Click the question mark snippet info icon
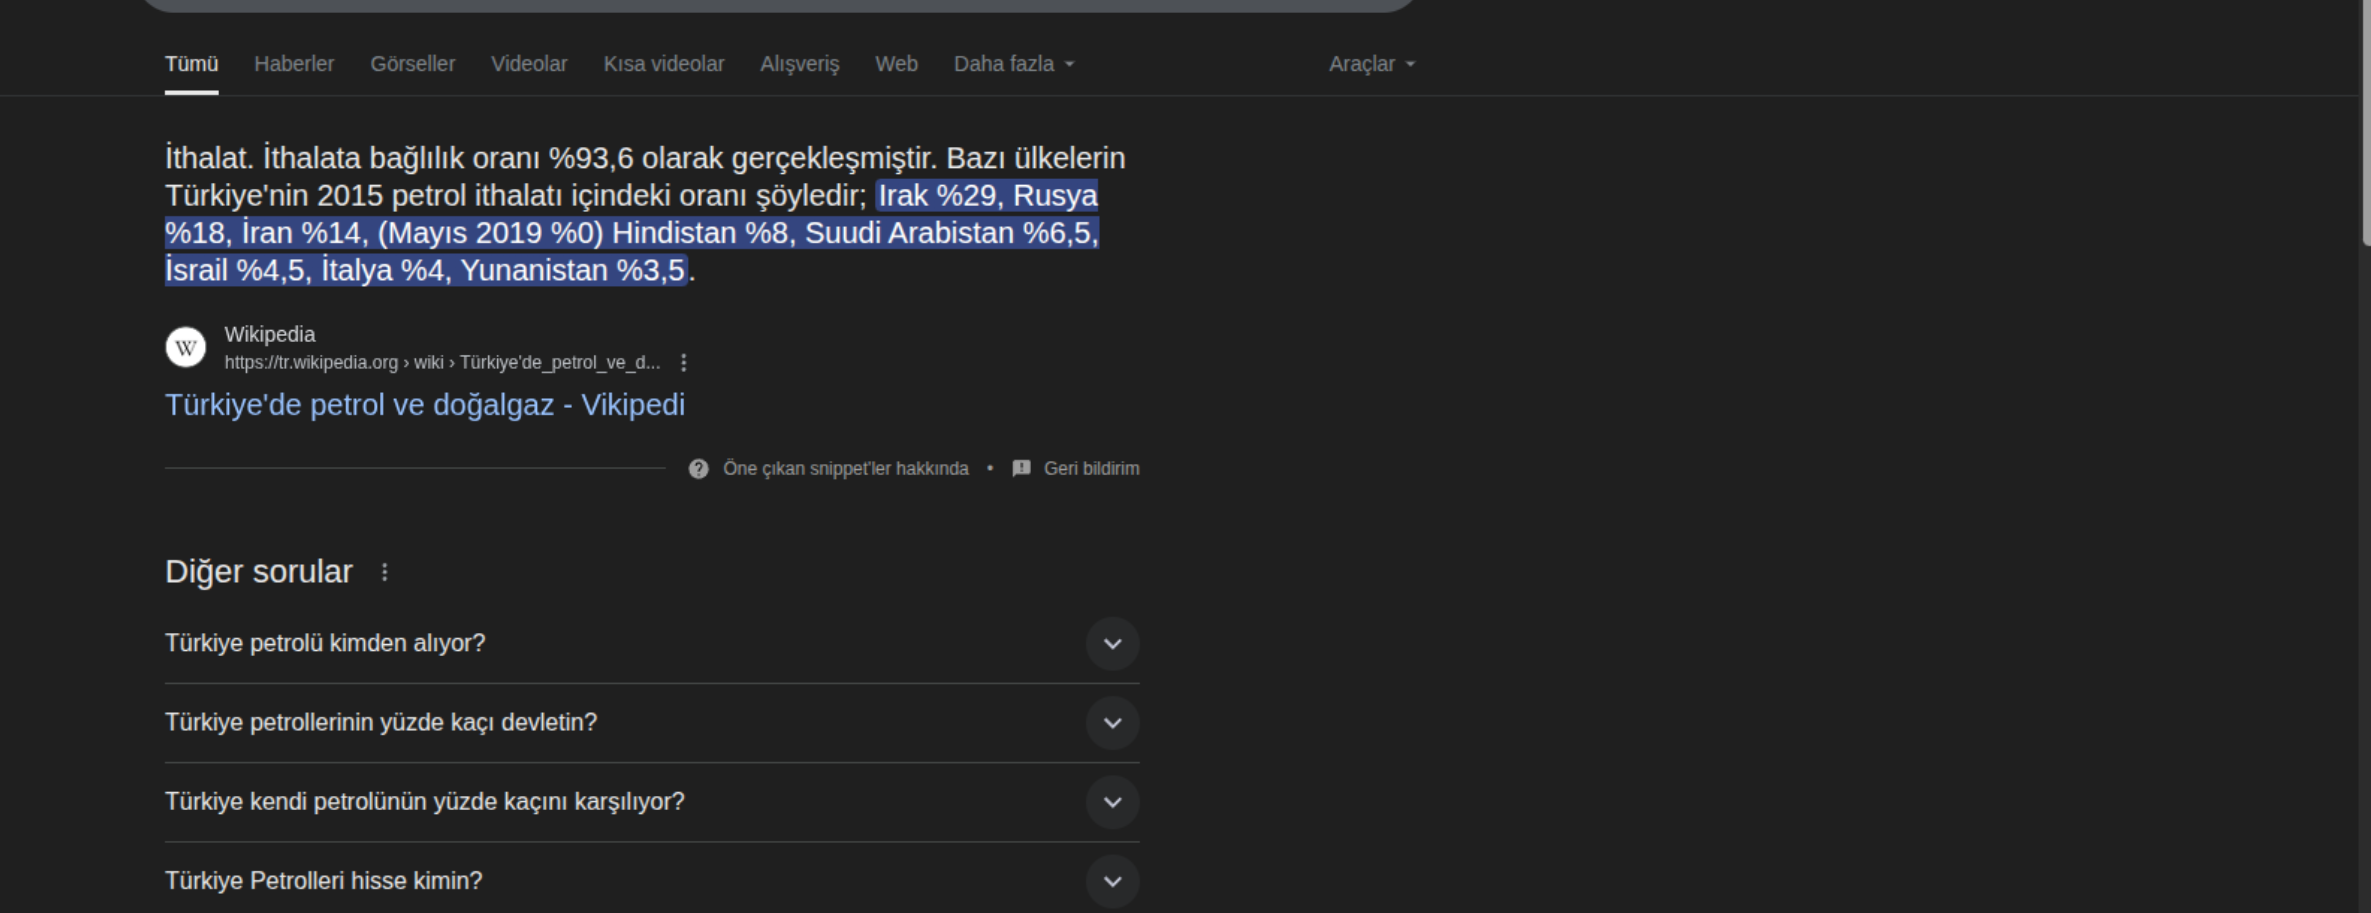 (698, 469)
